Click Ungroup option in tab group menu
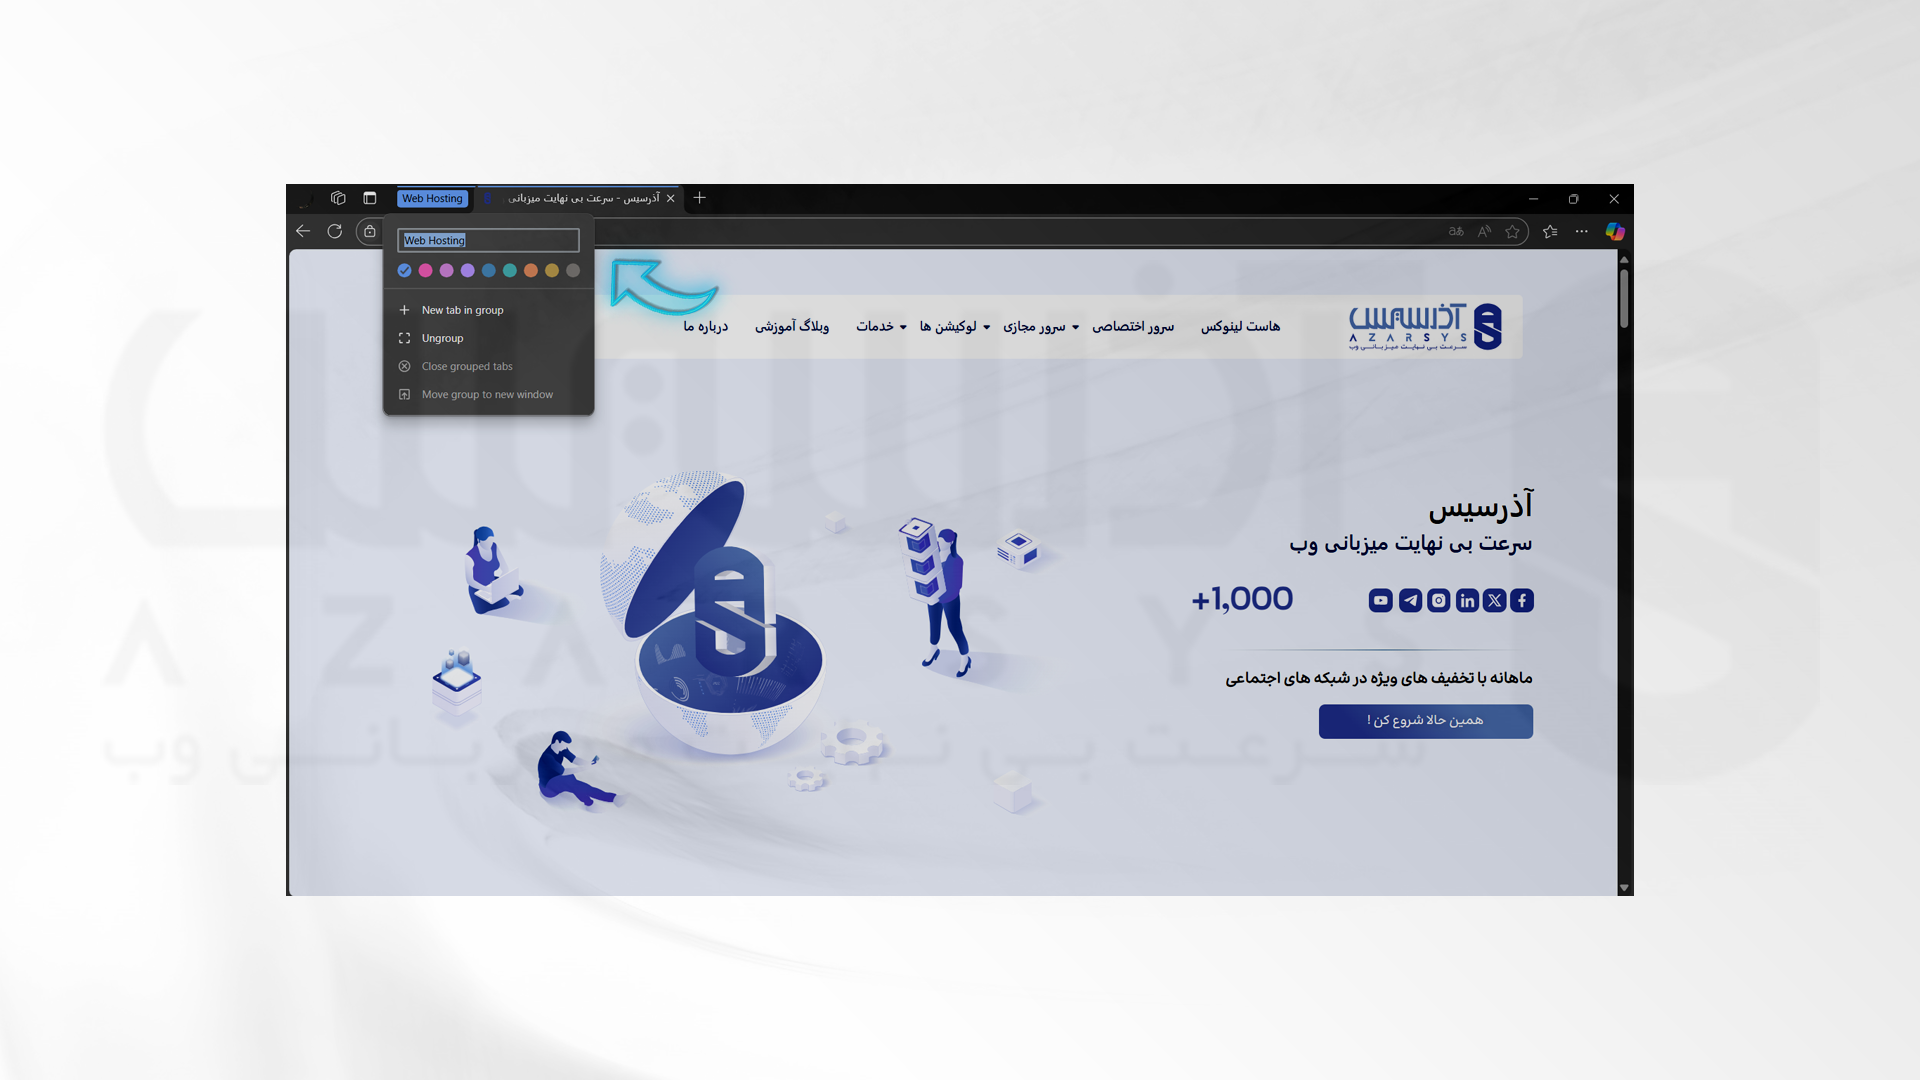 point(442,338)
